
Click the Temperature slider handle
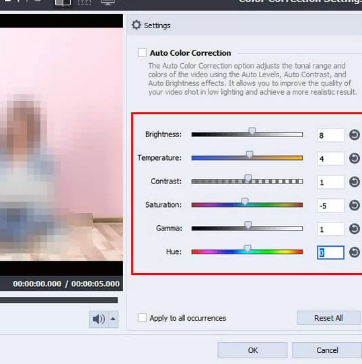coord(249,154)
